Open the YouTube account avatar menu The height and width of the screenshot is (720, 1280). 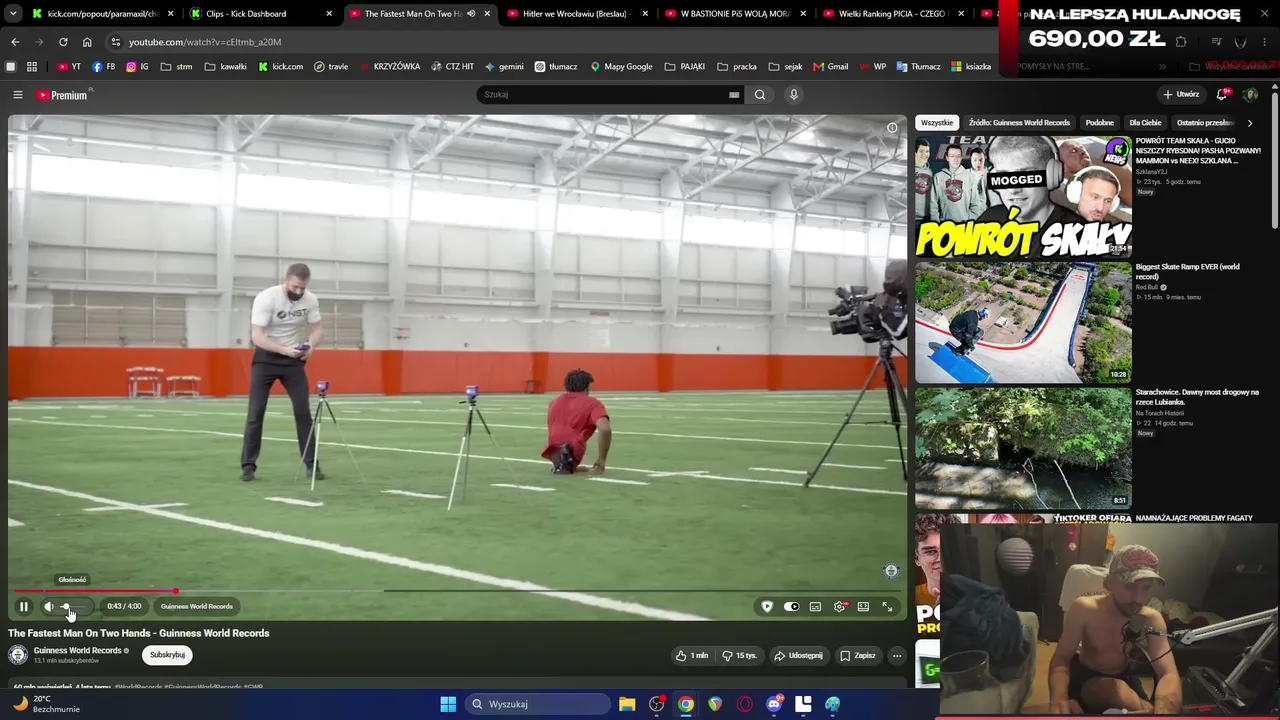pos(1250,95)
